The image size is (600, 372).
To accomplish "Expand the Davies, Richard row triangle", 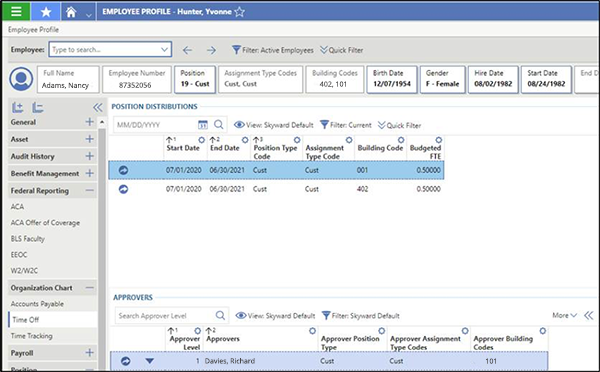I will [150, 361].
